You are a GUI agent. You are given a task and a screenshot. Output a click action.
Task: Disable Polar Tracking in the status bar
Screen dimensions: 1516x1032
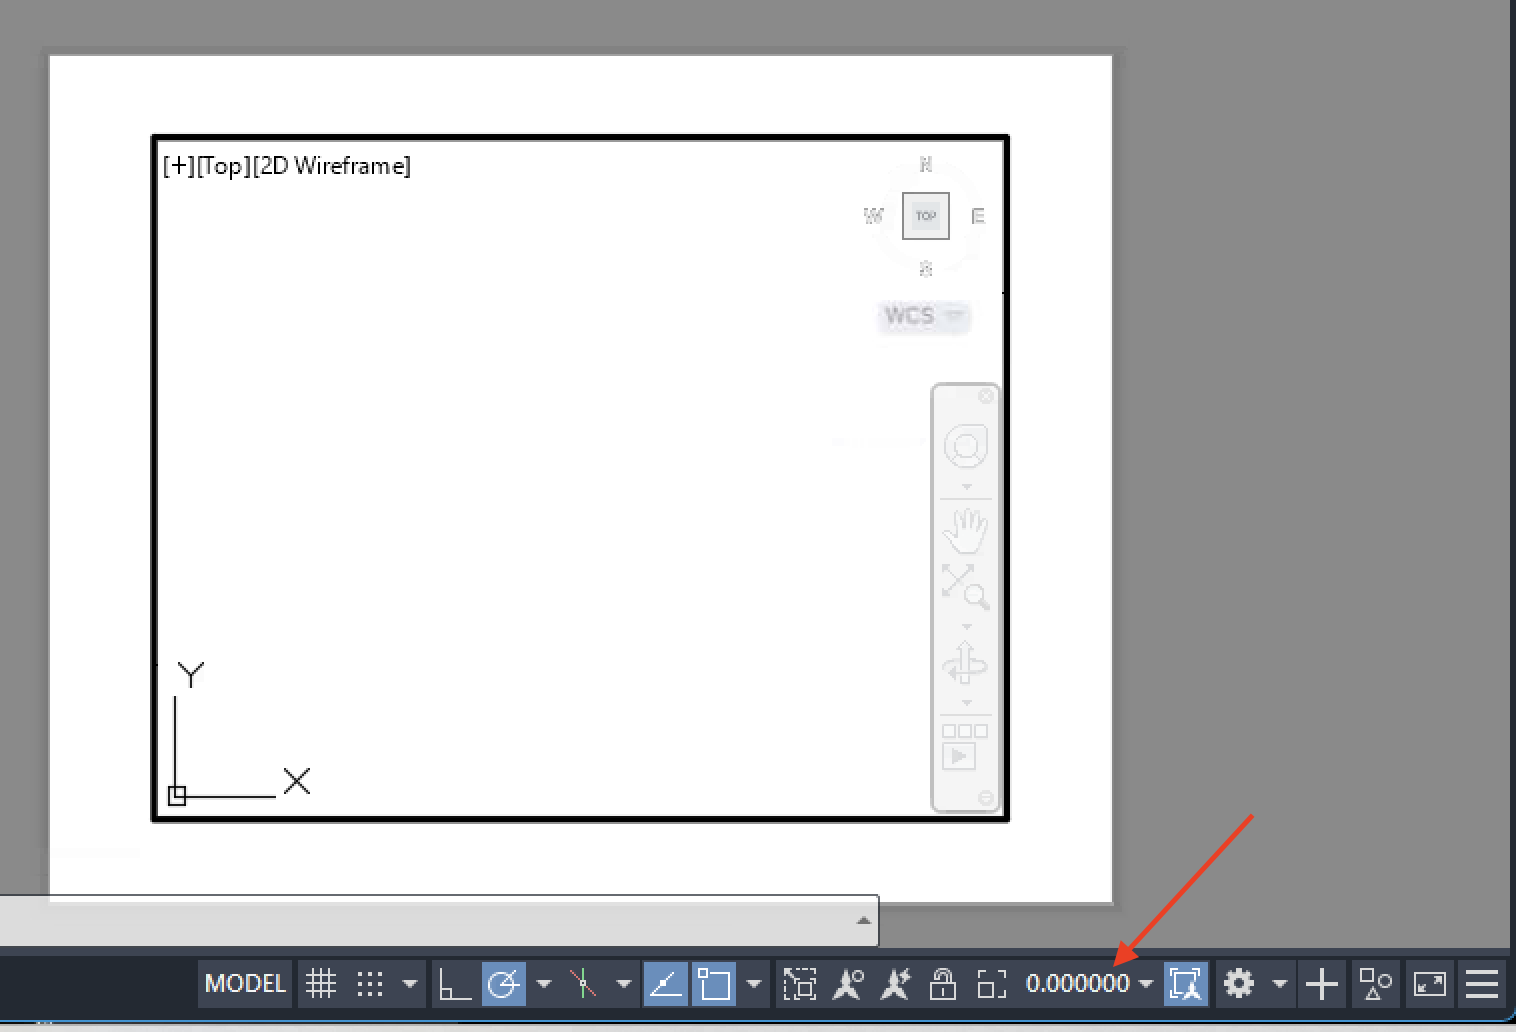tap(505, 983)
